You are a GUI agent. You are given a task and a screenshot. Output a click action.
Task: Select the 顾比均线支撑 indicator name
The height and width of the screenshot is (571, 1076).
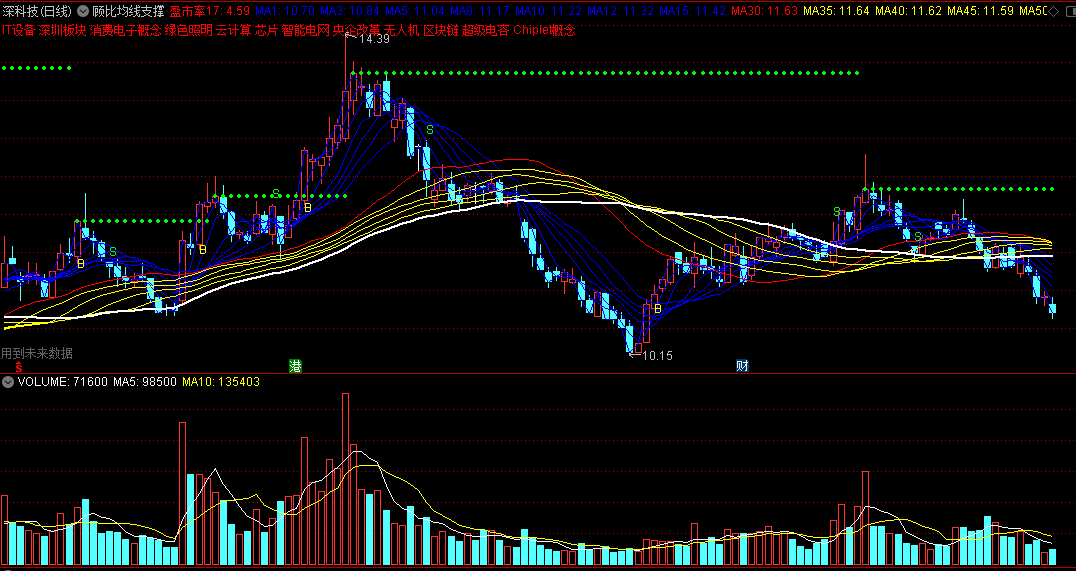[128, 11]
